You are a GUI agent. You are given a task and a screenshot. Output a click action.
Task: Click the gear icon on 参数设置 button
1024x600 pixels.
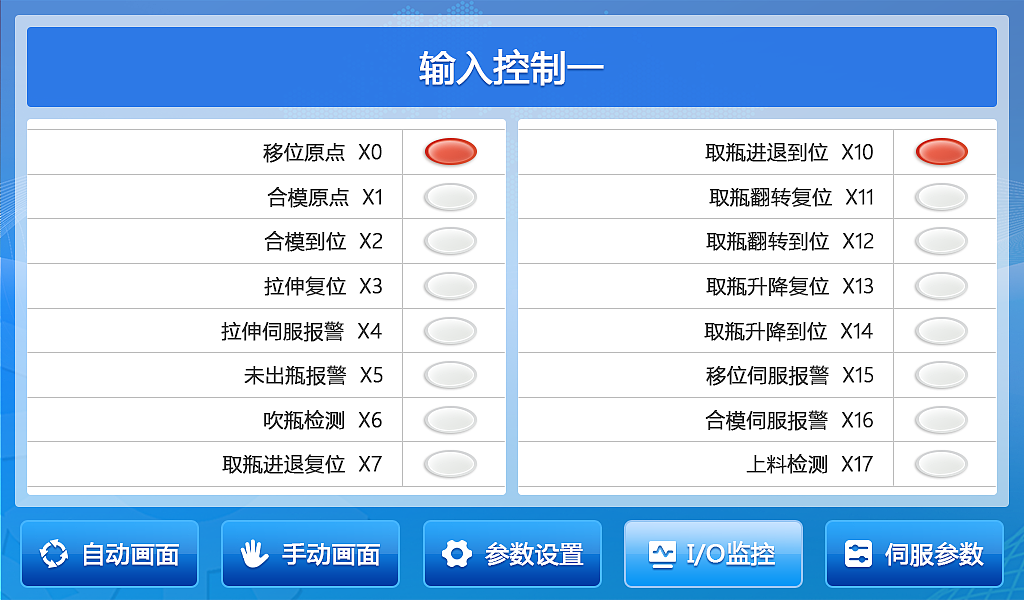click(x=458, y=554)
